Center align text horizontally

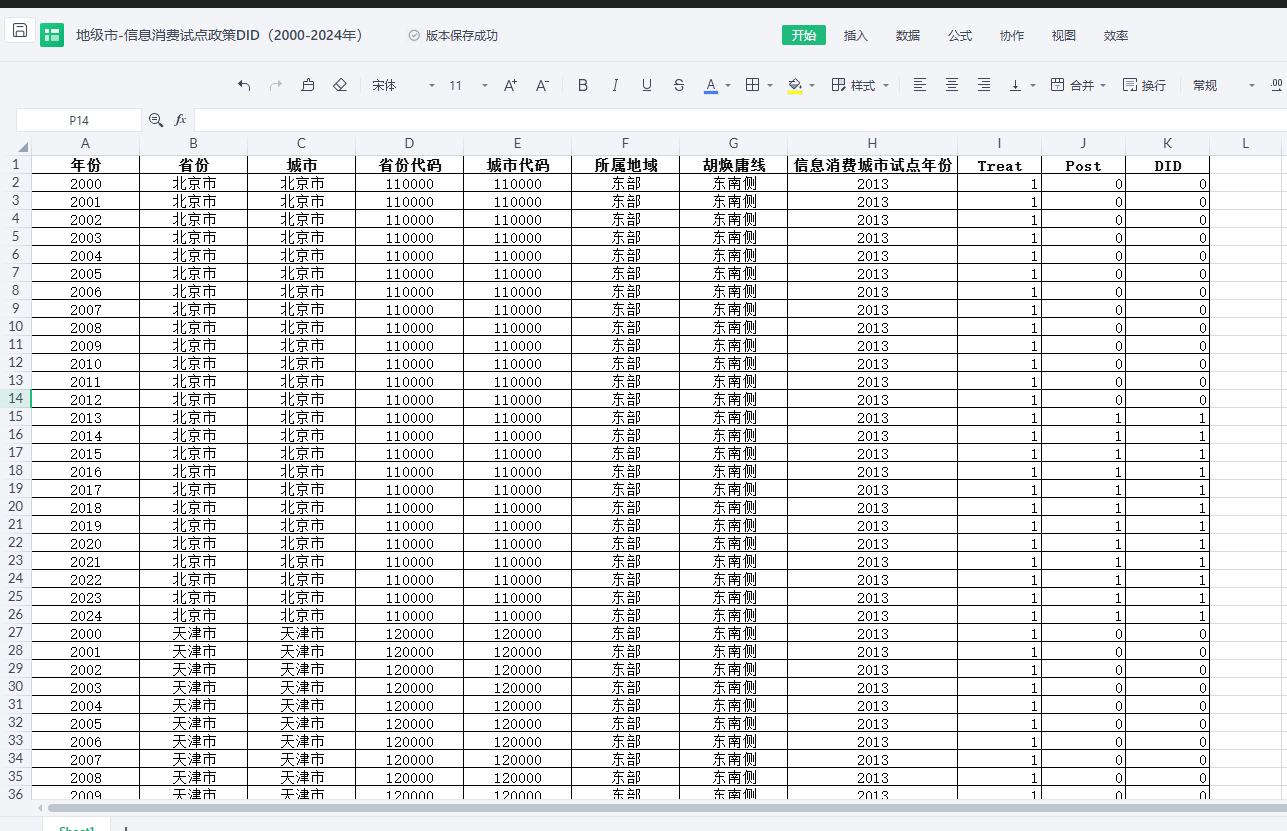click(952, 86)
